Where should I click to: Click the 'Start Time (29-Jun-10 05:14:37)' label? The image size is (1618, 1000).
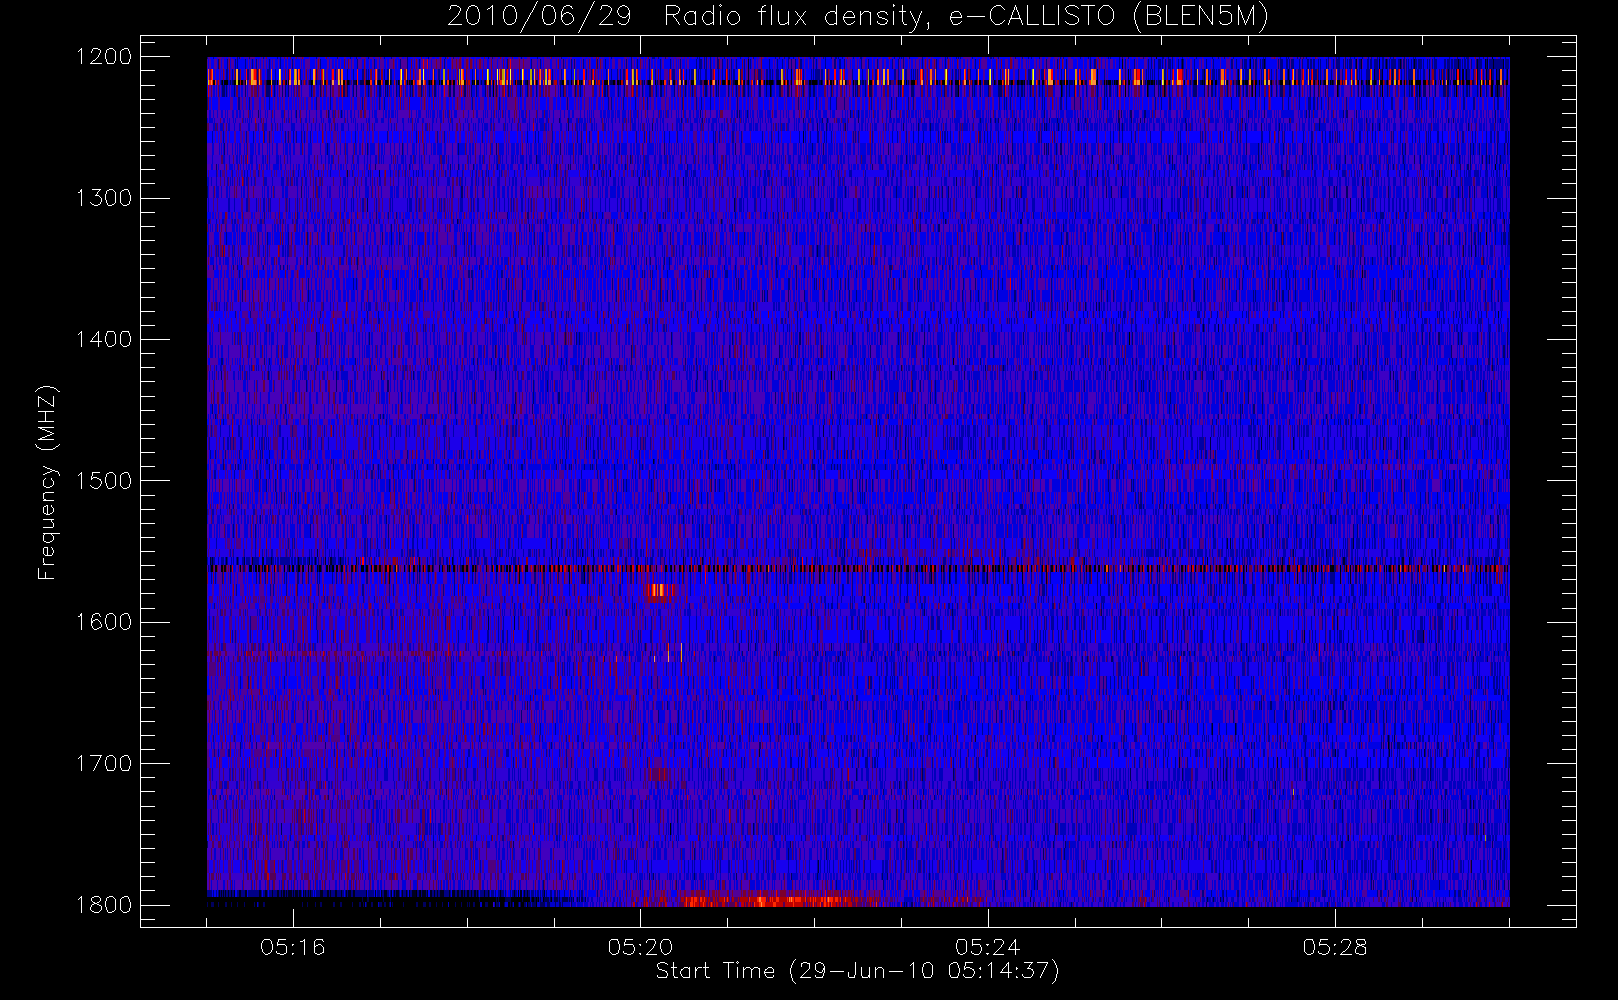tap(857, 971)
